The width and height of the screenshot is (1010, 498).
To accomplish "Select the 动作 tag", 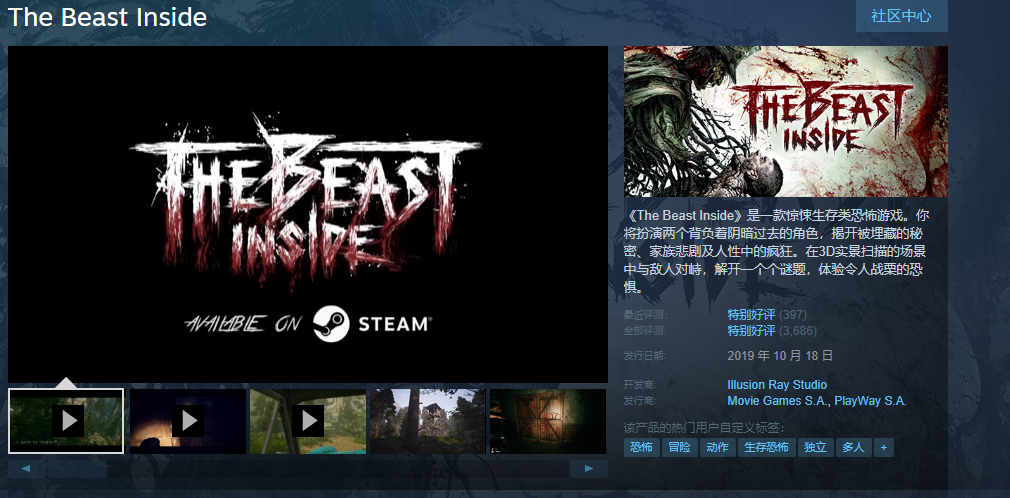I will point(718,447).
